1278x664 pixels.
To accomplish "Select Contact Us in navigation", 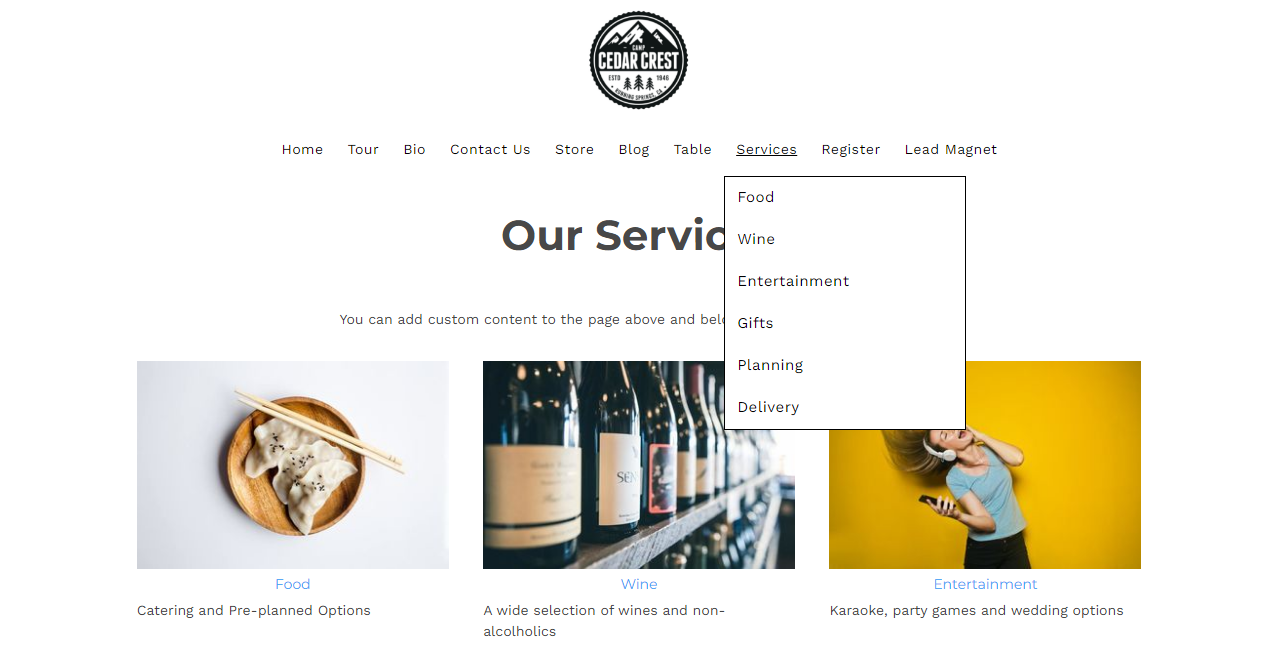I will 490,150.
